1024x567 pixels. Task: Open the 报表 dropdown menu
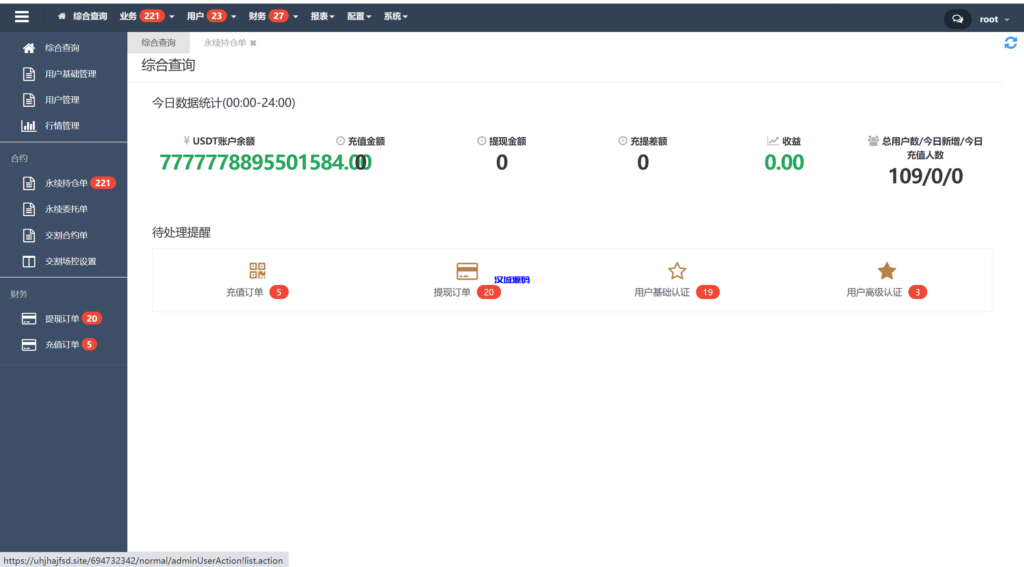click(324, 17)
